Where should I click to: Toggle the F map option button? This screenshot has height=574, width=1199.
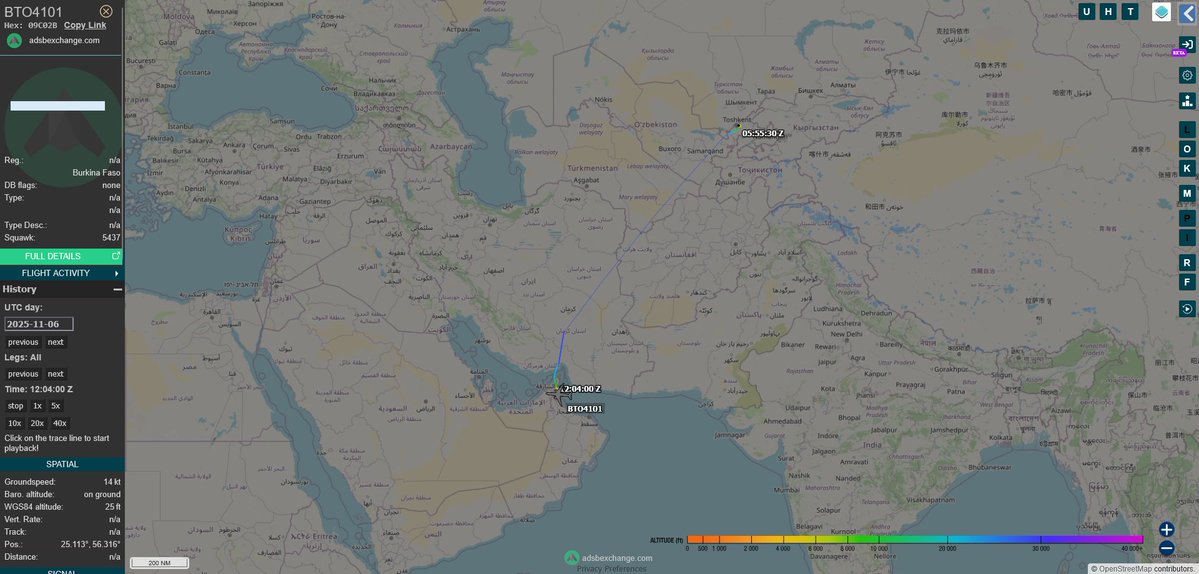(1187, 283)
